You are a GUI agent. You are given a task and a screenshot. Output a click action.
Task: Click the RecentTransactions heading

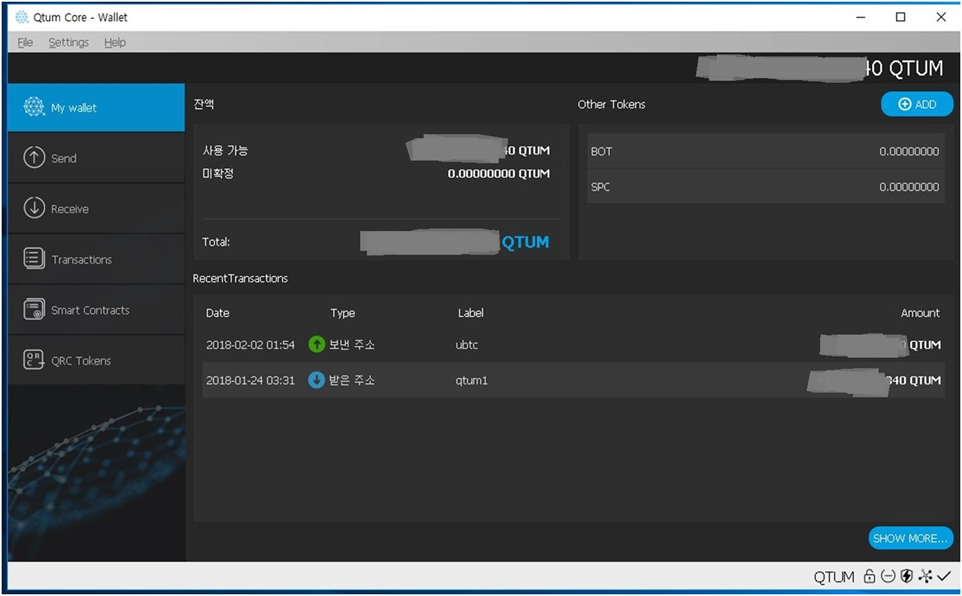[240, 279]
